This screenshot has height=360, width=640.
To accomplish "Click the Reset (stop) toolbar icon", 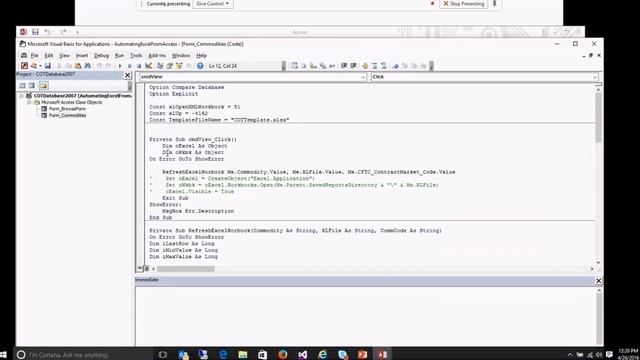I will tap(139, 66).
